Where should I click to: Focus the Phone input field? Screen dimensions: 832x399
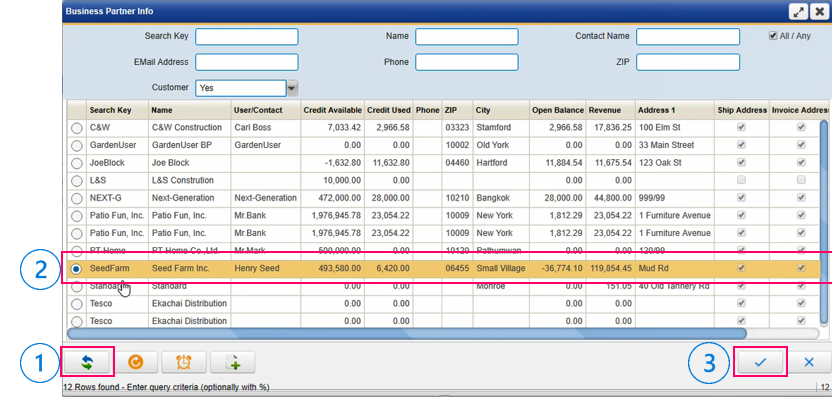click(x=466, y=62)
